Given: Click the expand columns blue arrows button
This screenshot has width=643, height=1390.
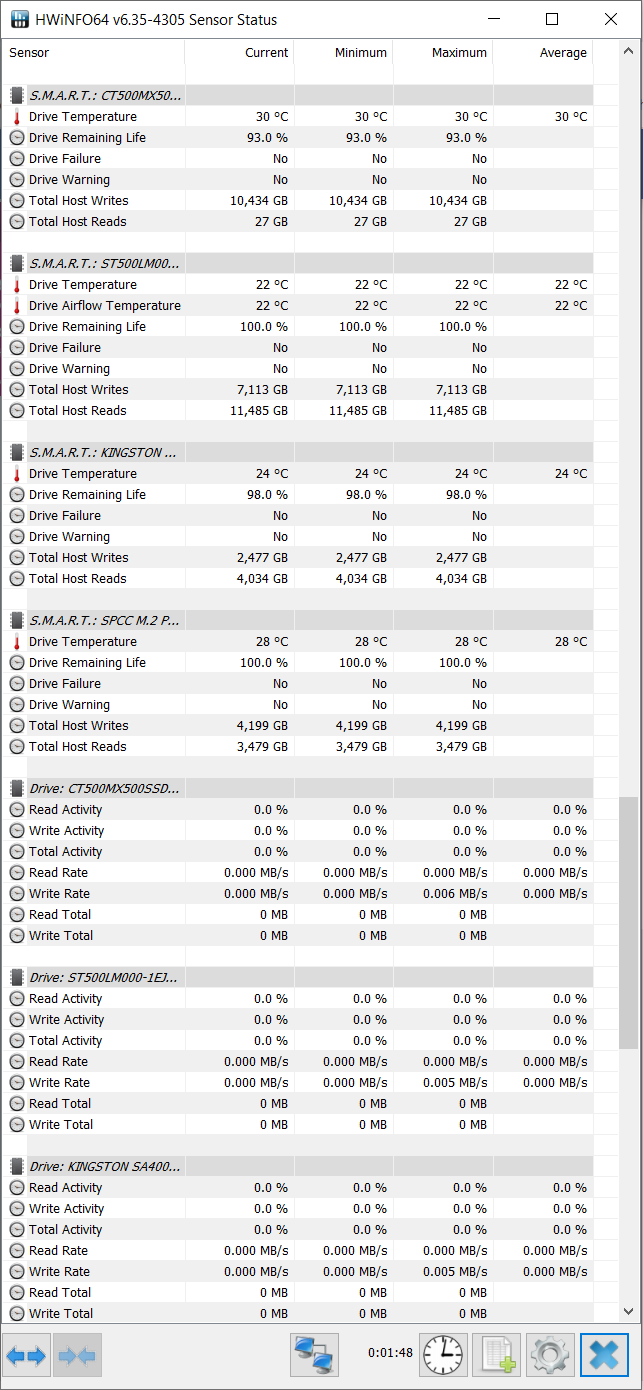Looking at the screenshot, I should click(x=27, y=1356).
